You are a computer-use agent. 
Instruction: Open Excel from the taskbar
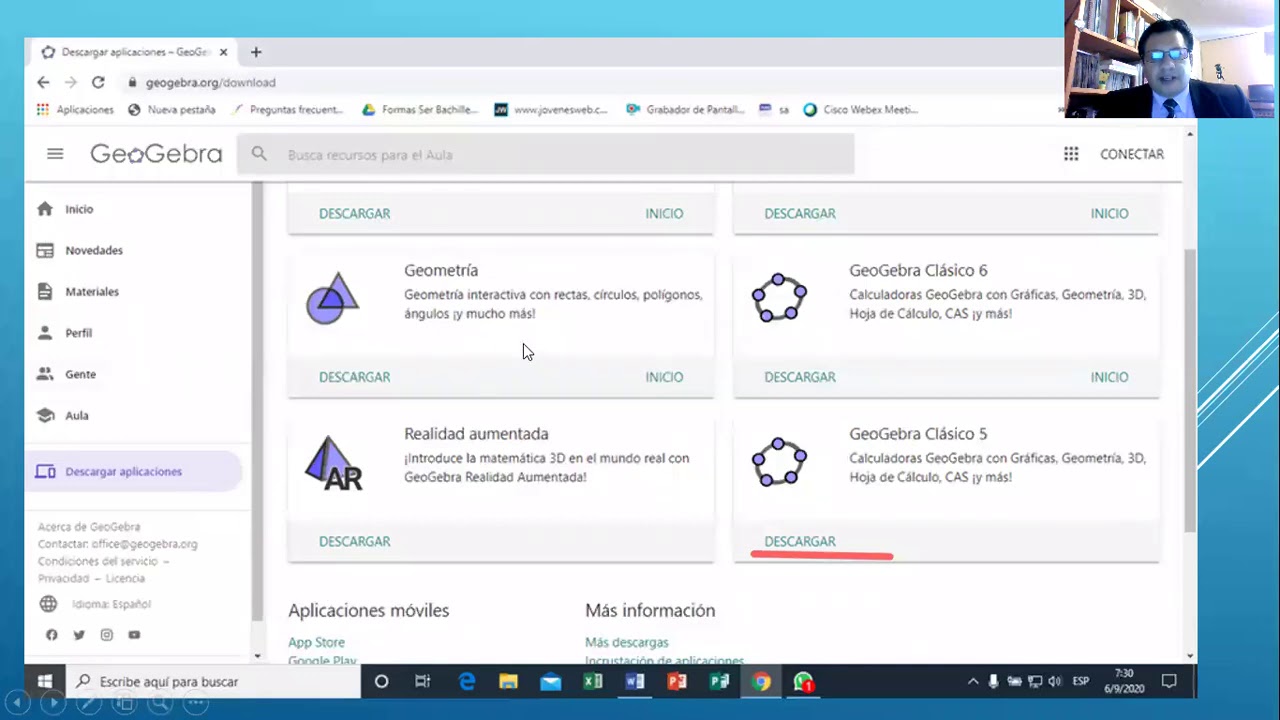click(x=593, y=682)
